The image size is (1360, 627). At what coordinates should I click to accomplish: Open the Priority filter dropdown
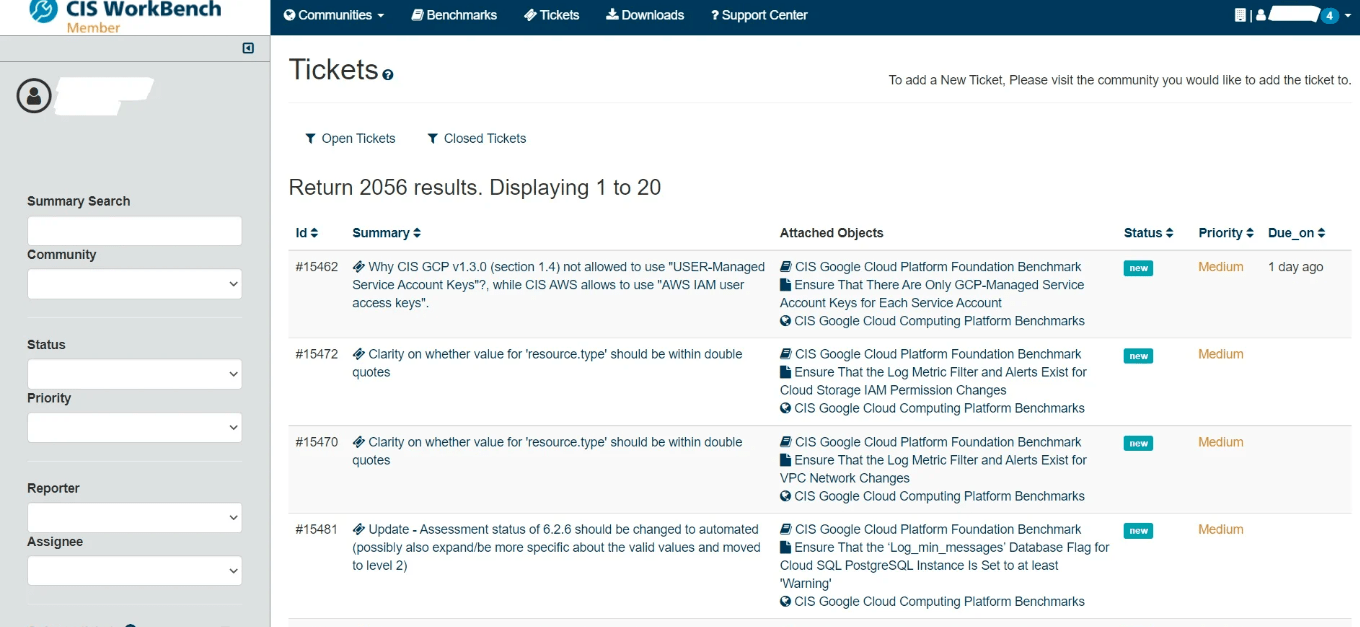tap(134, 427)
